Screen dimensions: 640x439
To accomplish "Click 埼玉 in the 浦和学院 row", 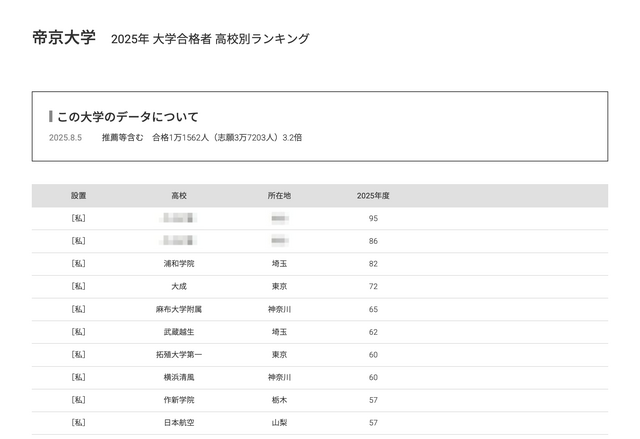I will pos(279,264).
